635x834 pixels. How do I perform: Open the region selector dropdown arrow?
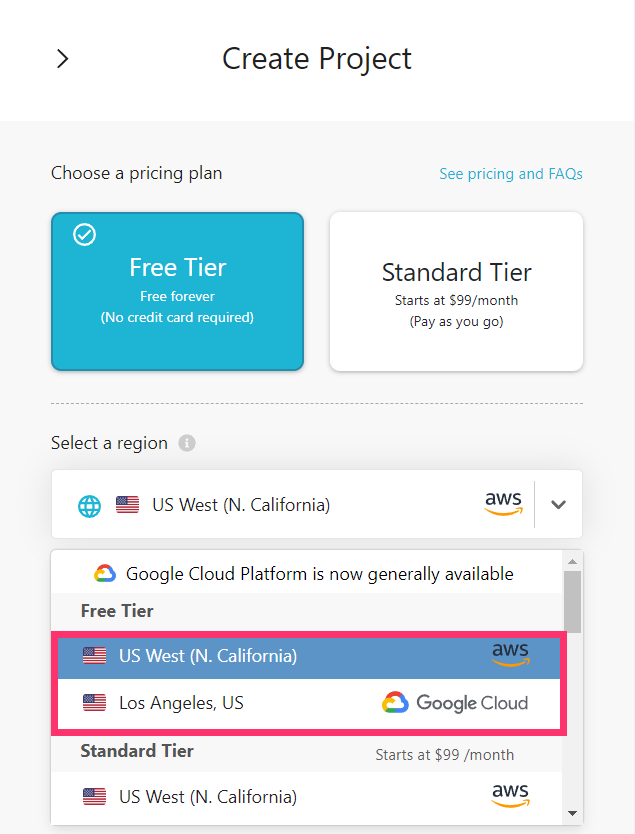[x=558, y=504]
